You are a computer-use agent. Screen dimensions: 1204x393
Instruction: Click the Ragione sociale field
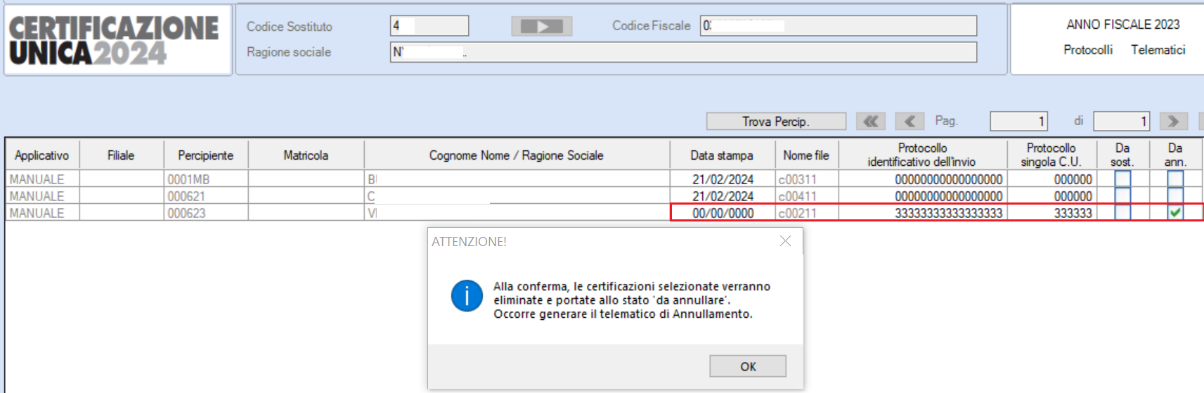(683, 52)
